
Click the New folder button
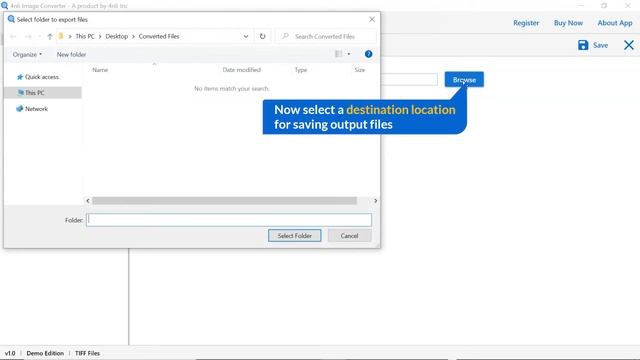[71, 54]
